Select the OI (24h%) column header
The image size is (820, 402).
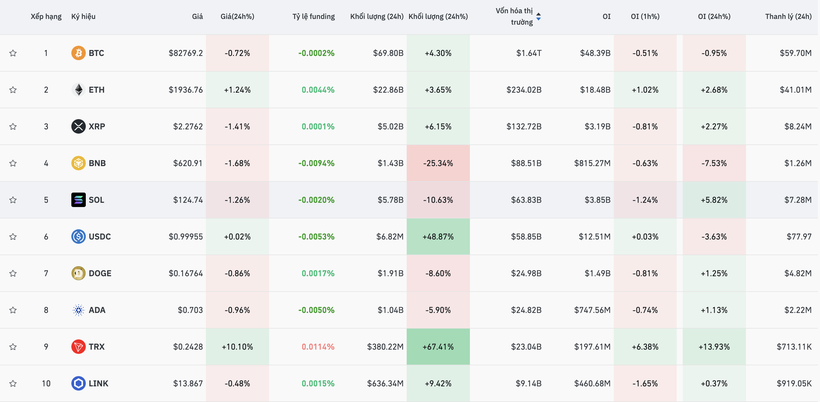pyautogui.click(x=714, y=17)
